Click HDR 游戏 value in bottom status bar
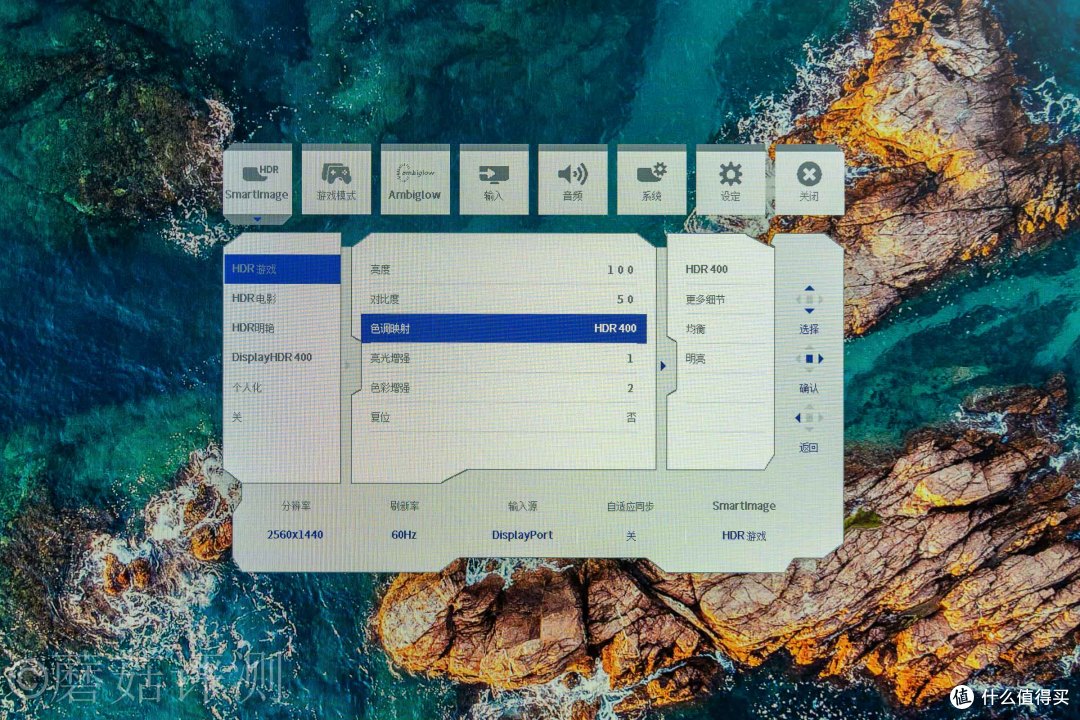 pyautogui.click(x=744, y=535)
